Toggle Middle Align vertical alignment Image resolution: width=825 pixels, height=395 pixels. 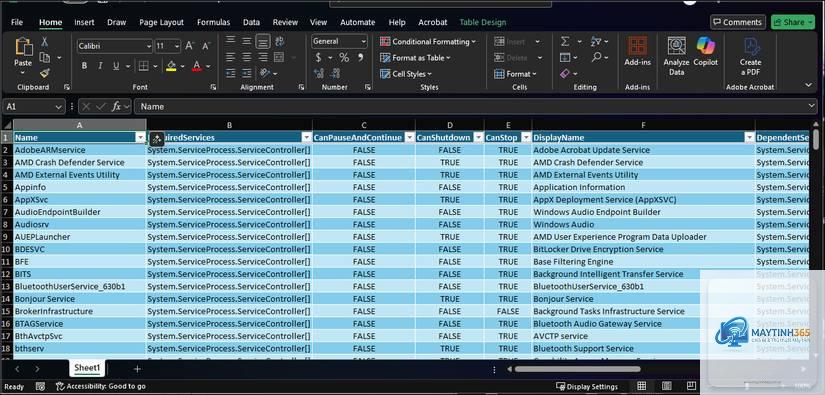(x=247, y=41)
